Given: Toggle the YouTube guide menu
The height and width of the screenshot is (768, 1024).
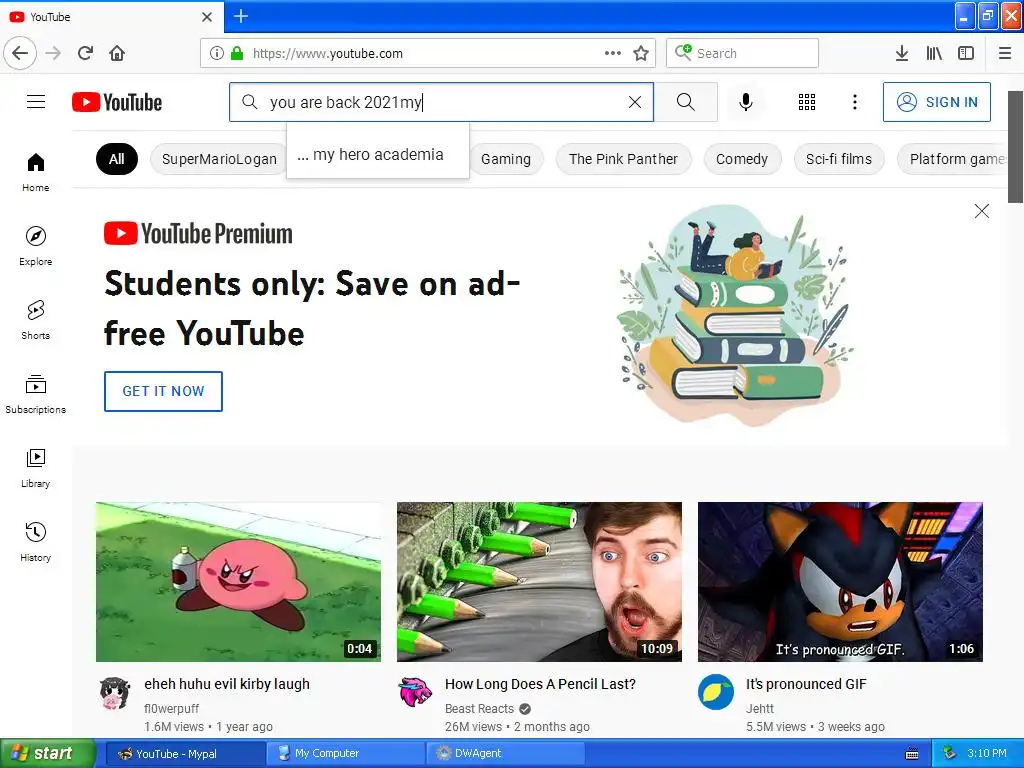Looking at the screenshot, I should click(36, 102).
